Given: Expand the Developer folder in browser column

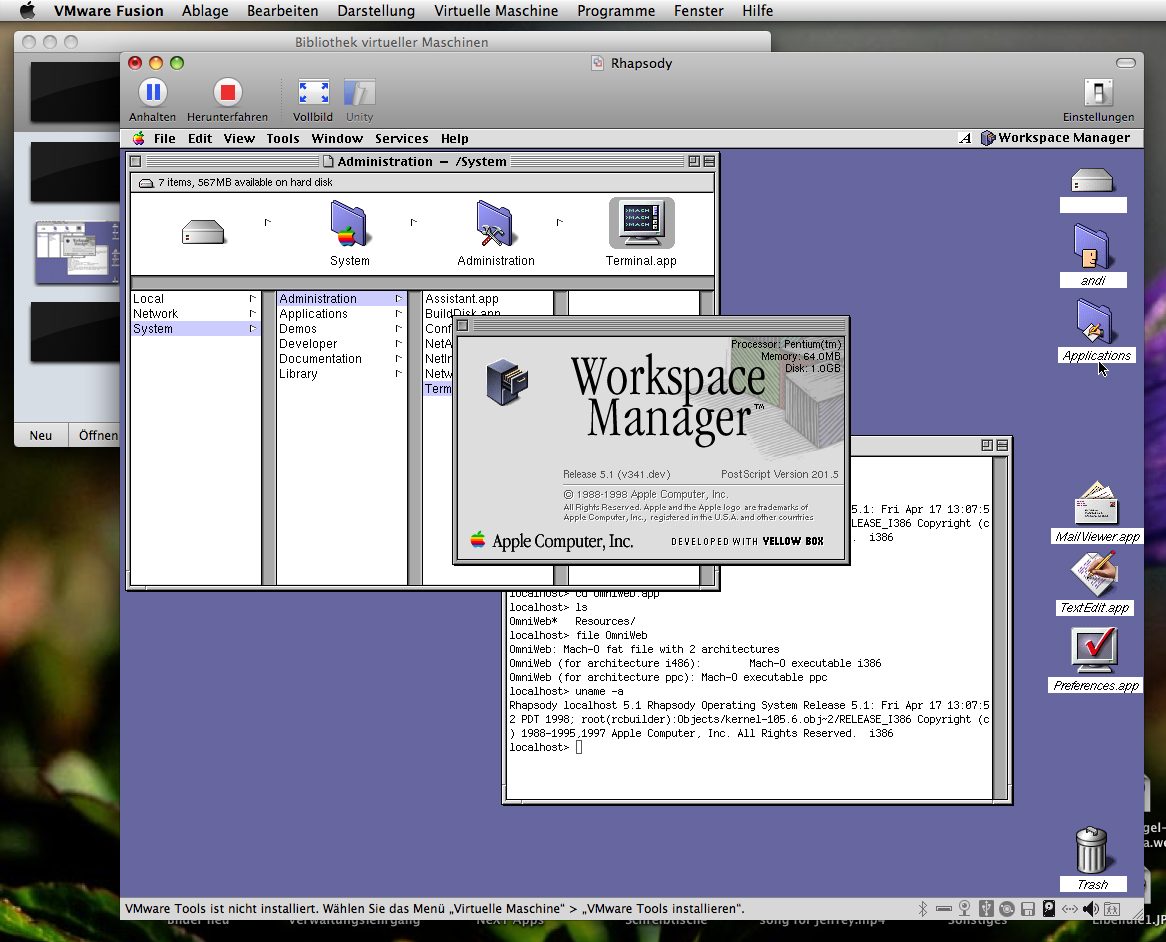Looking at the screenshot, I should coord(308,344).
